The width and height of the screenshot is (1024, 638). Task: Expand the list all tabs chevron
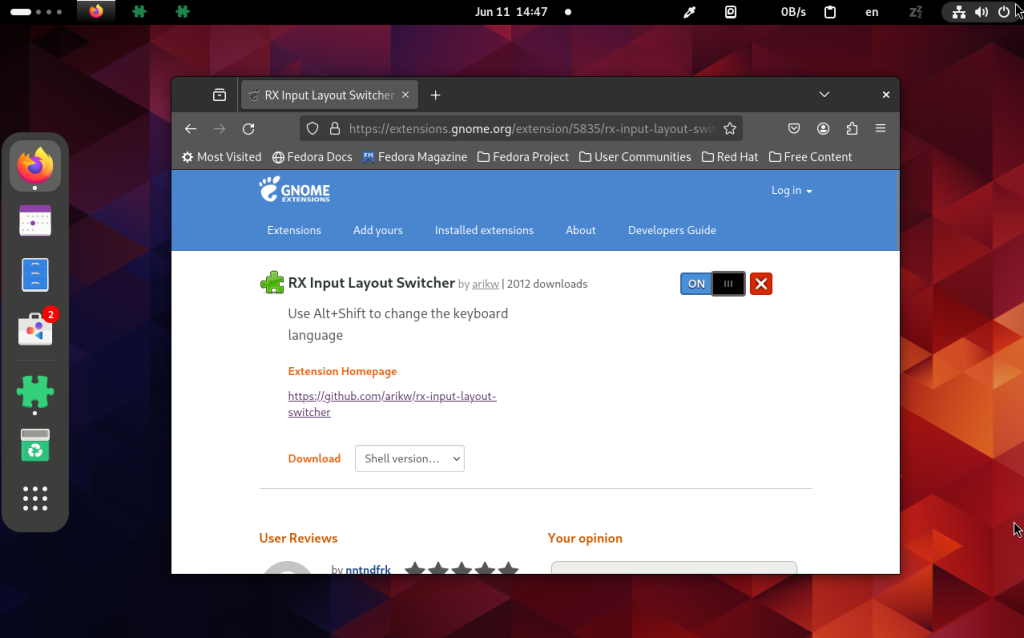point(824,95)
